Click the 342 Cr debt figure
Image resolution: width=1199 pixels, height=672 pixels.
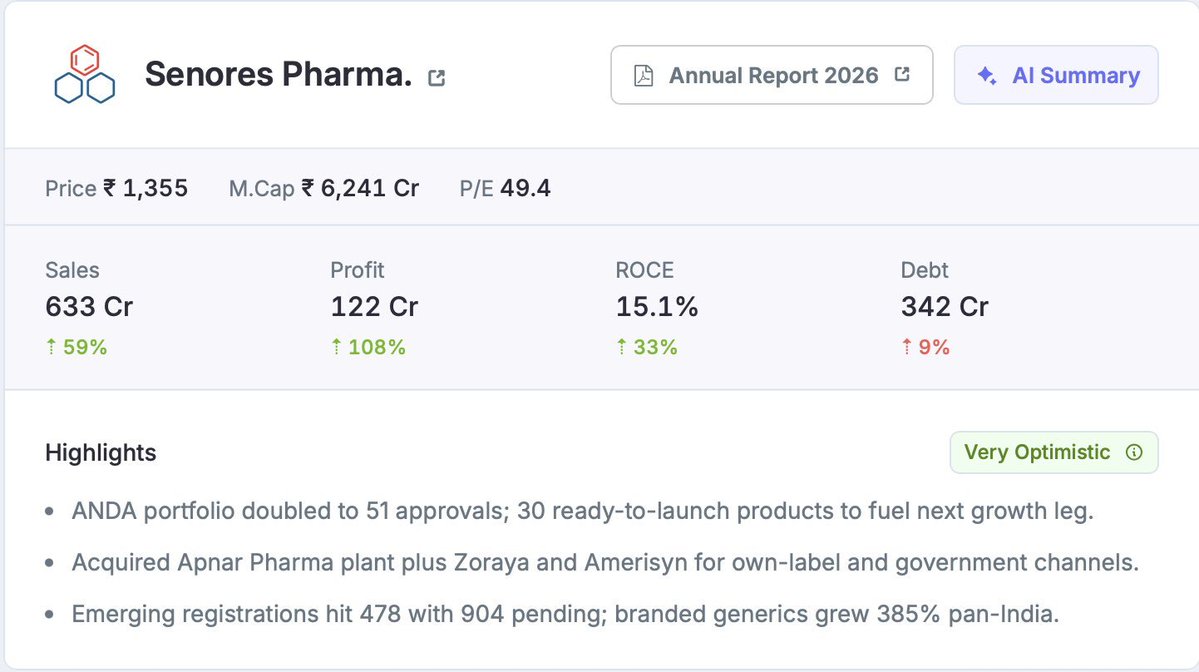point(944,307)
